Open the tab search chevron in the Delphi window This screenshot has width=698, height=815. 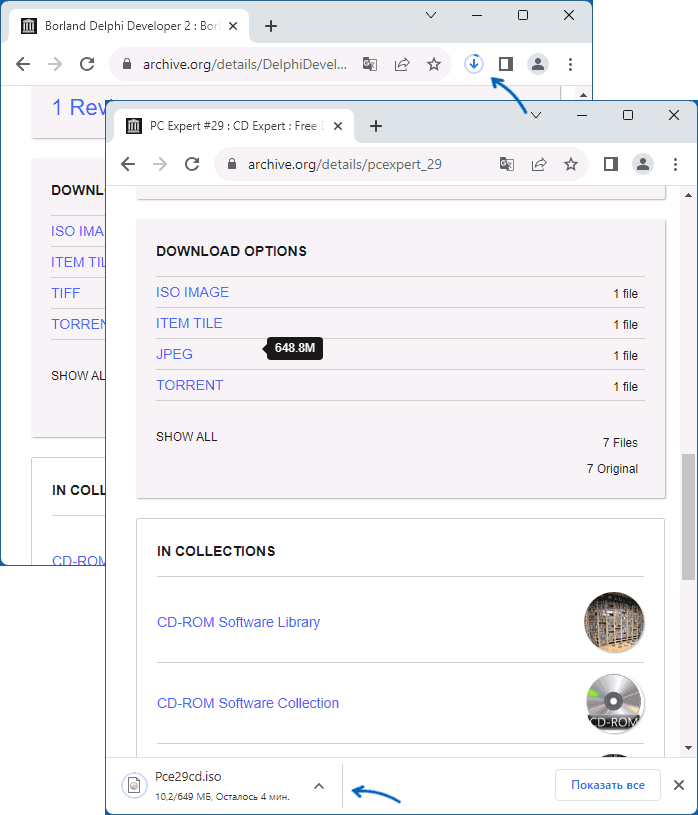click(x=431, y=16)
